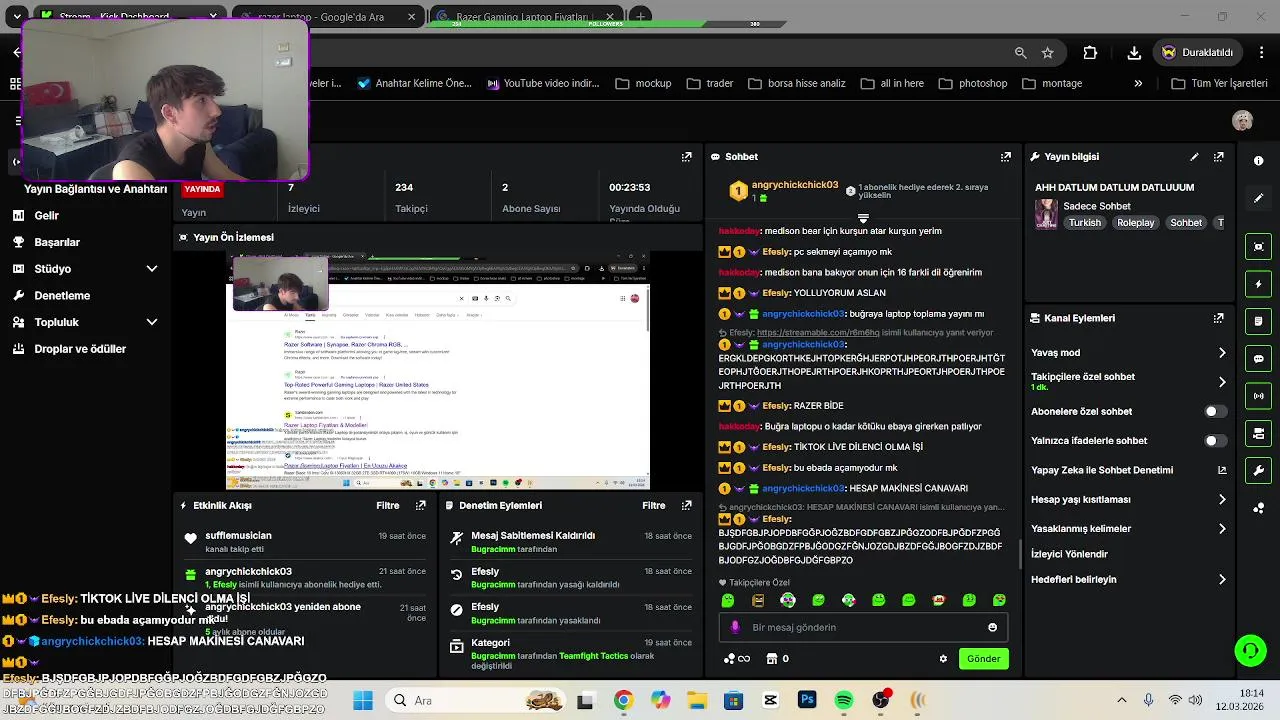Open Yapay Zeka ile Sohbet Denetimi link
1280x720 pixels.
(x=1130, y=470)
